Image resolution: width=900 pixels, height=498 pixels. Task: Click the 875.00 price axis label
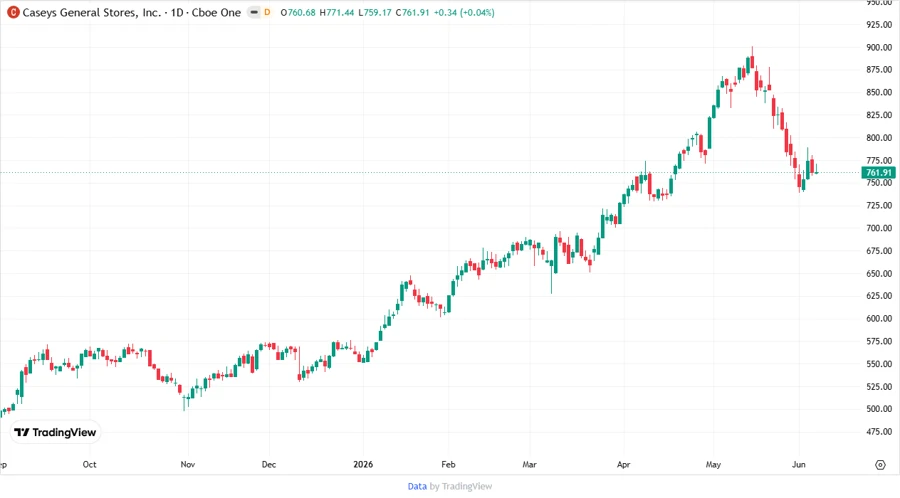879,70
